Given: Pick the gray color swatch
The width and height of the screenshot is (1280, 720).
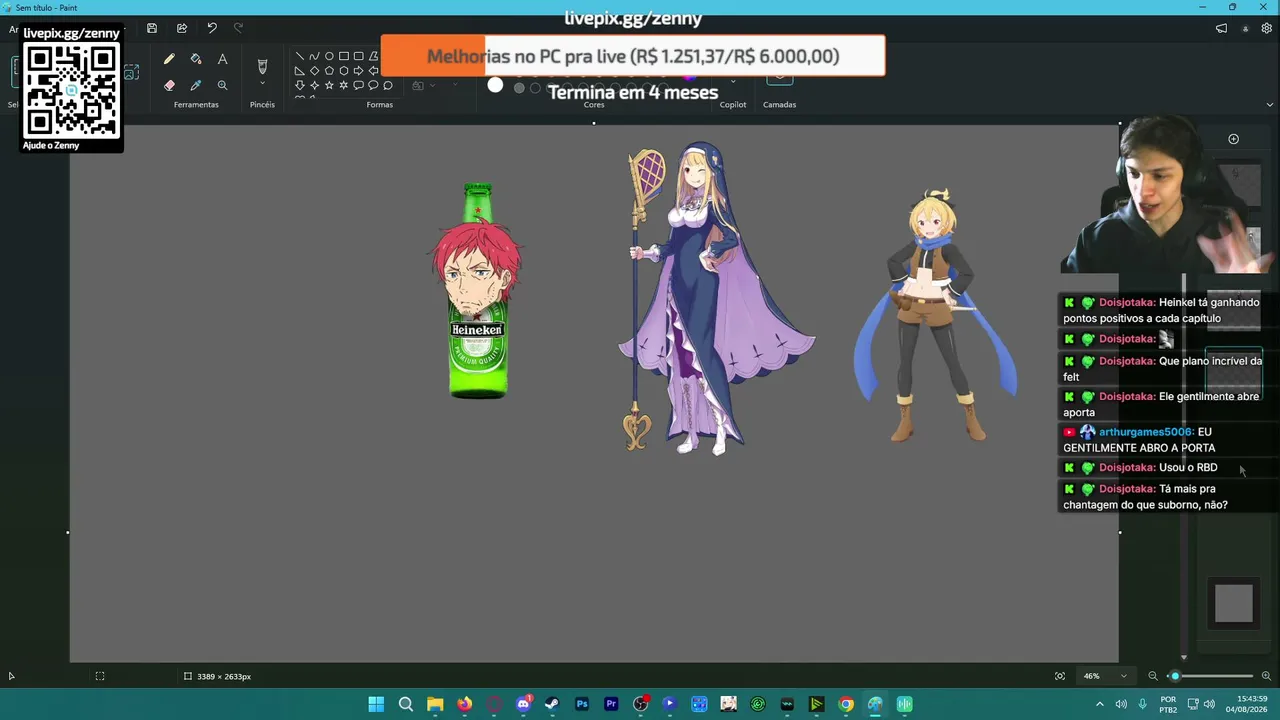Looking at the screenshot, I should [x=519, y=88].
